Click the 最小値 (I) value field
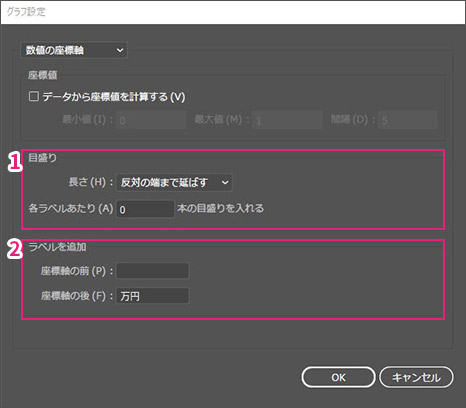This screenshot has height=408, width=466. (x=151, y=120)
